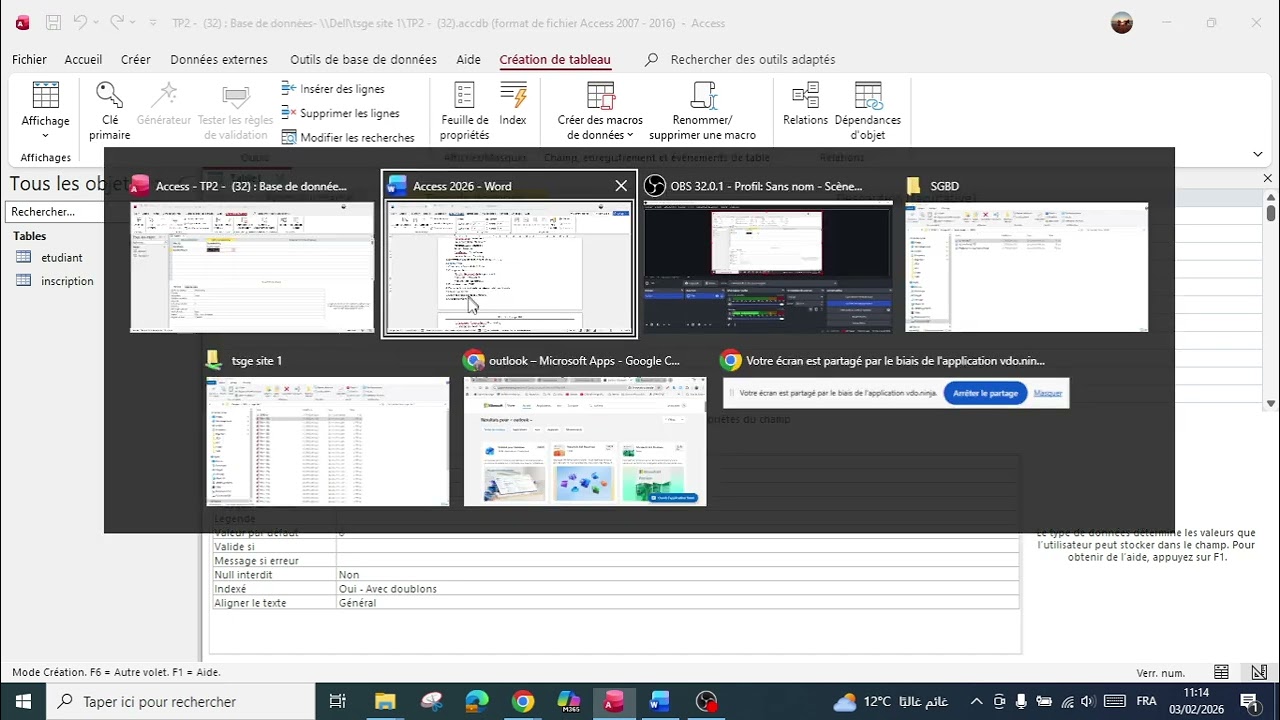Expand the Affichage view dropdown
The width and height of the screenshot is (1280, 720).
coord(46,135)
